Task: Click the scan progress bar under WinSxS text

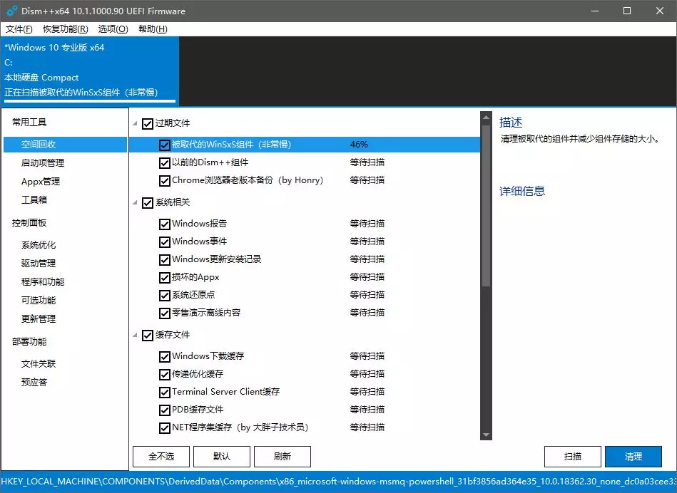Action: tap(90, 102)
